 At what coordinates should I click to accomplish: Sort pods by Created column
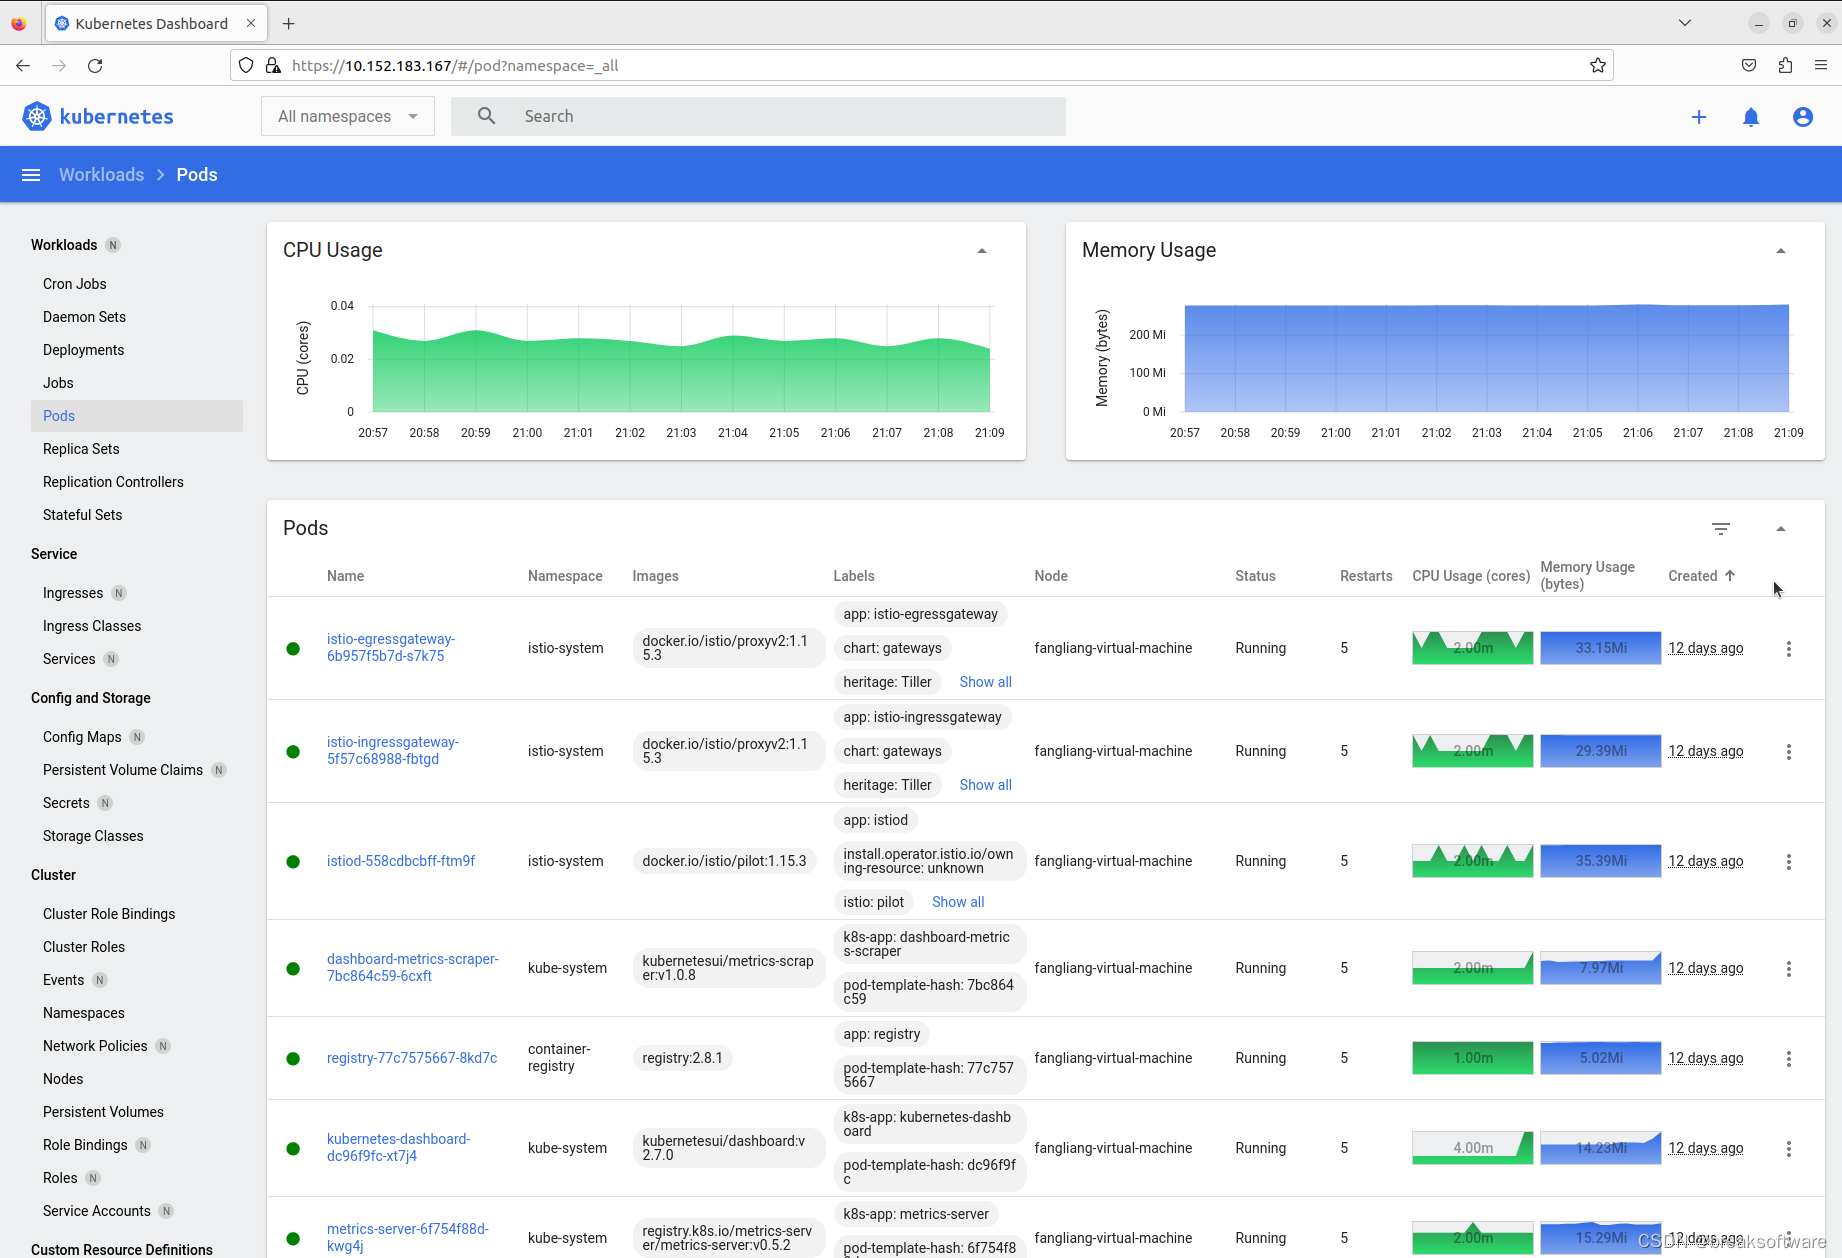pyautogui.click(x=1702, y=576)
